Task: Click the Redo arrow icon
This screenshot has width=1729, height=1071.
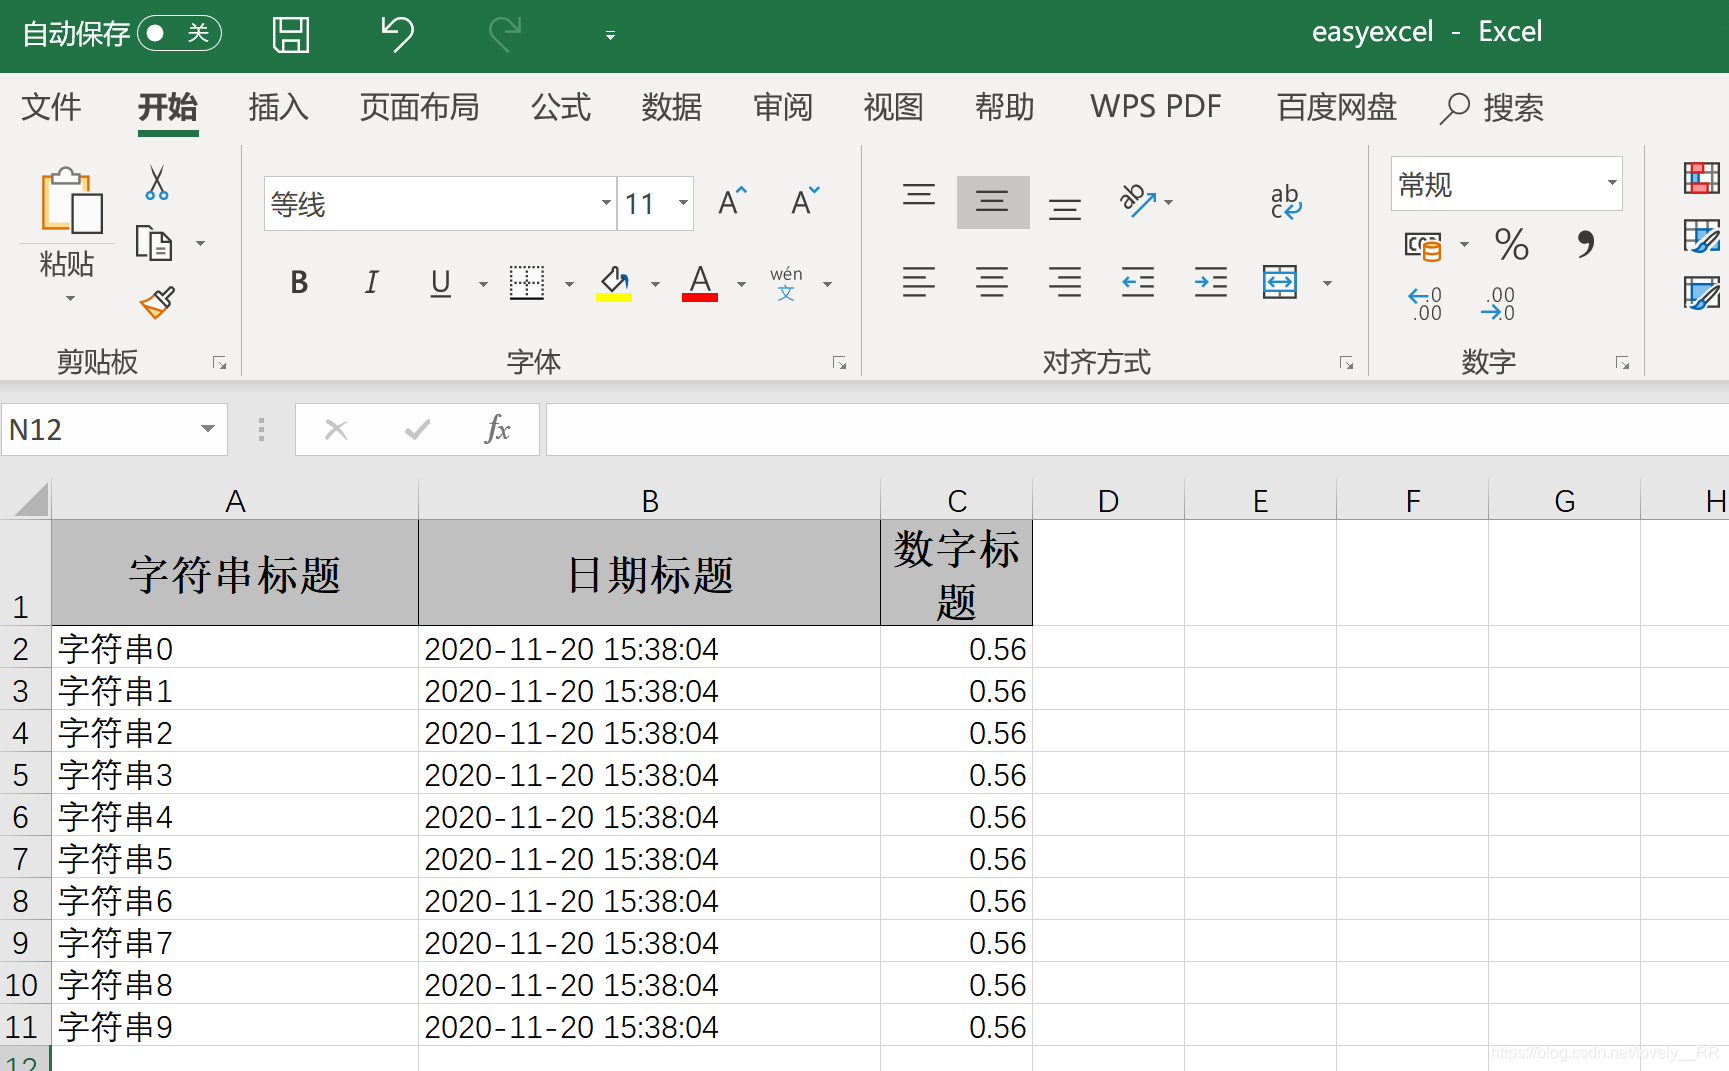Action: 505,34
